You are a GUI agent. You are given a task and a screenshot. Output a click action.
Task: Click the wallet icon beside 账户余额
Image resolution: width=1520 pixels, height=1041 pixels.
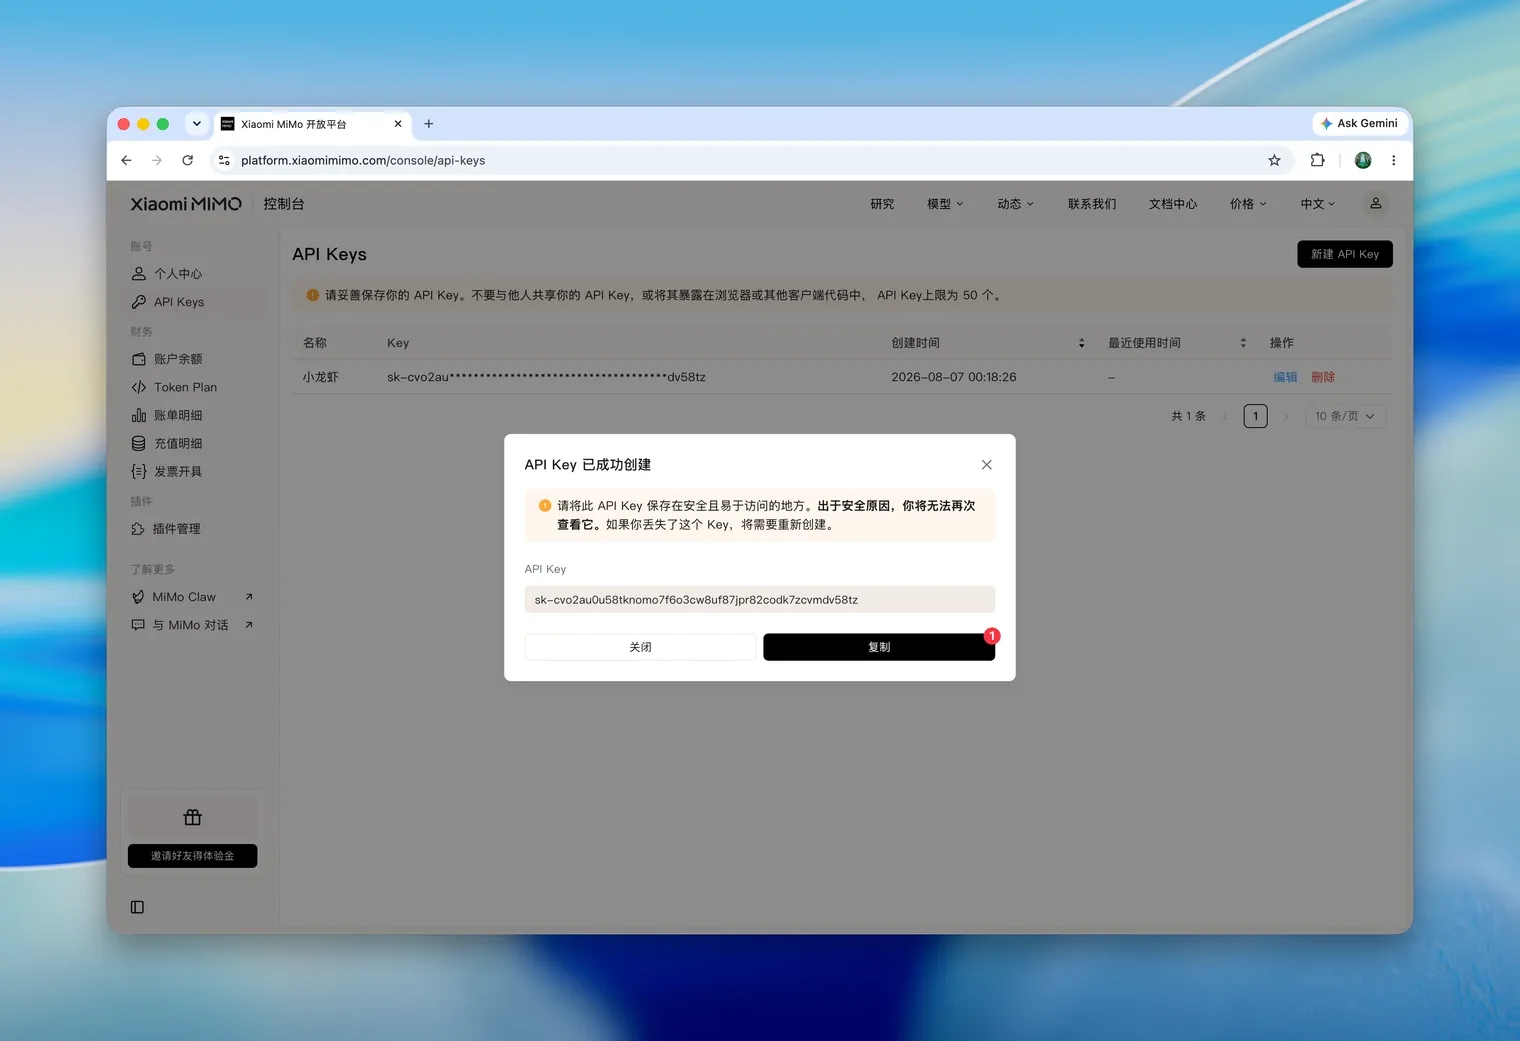(139, 359)
